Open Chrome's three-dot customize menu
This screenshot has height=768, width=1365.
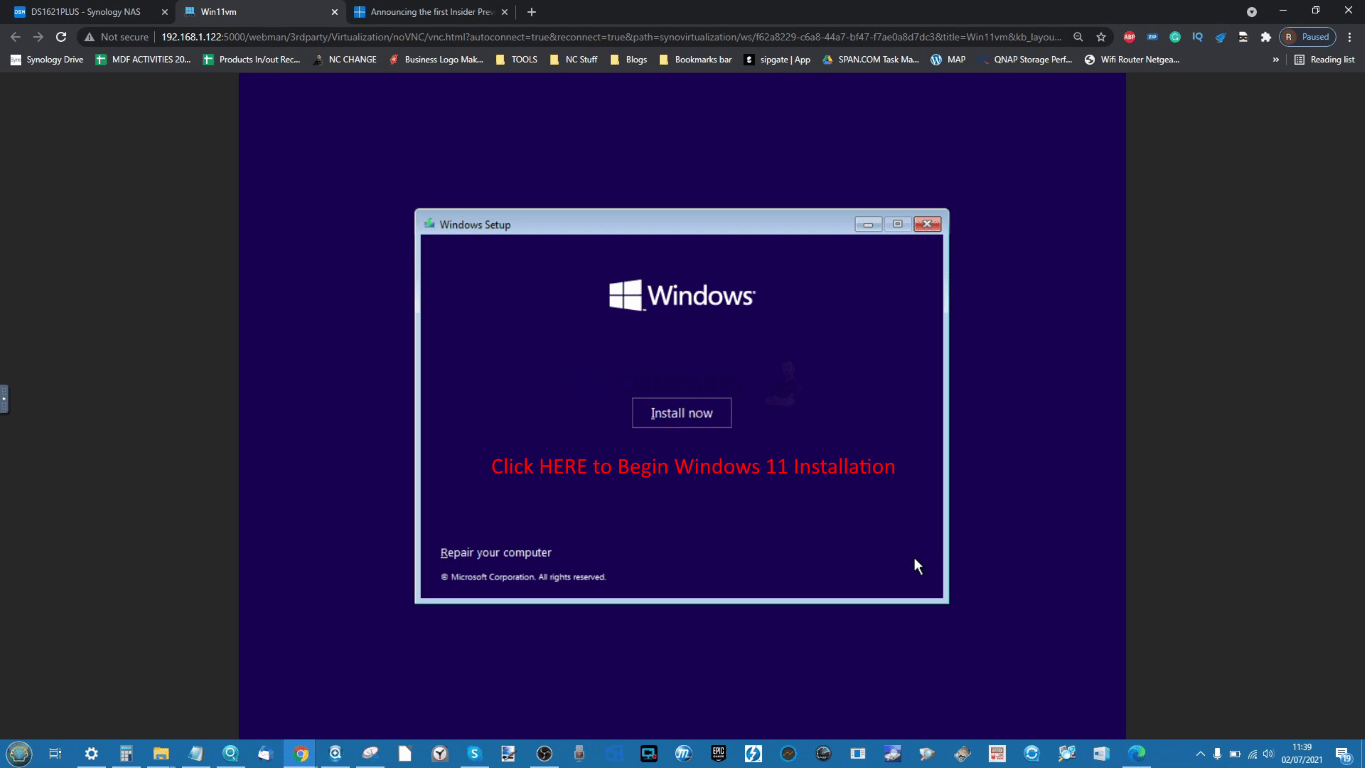[x=1349, y=35]
